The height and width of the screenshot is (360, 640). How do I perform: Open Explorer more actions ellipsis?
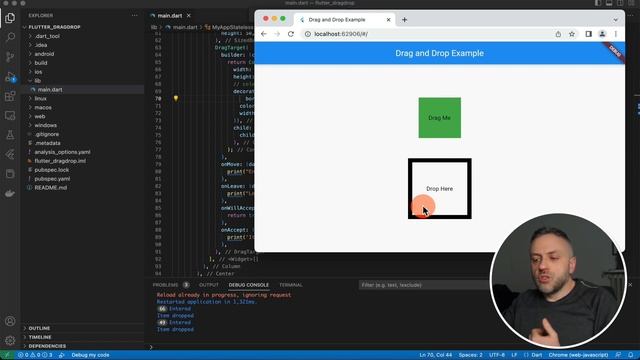pos(135,16)
